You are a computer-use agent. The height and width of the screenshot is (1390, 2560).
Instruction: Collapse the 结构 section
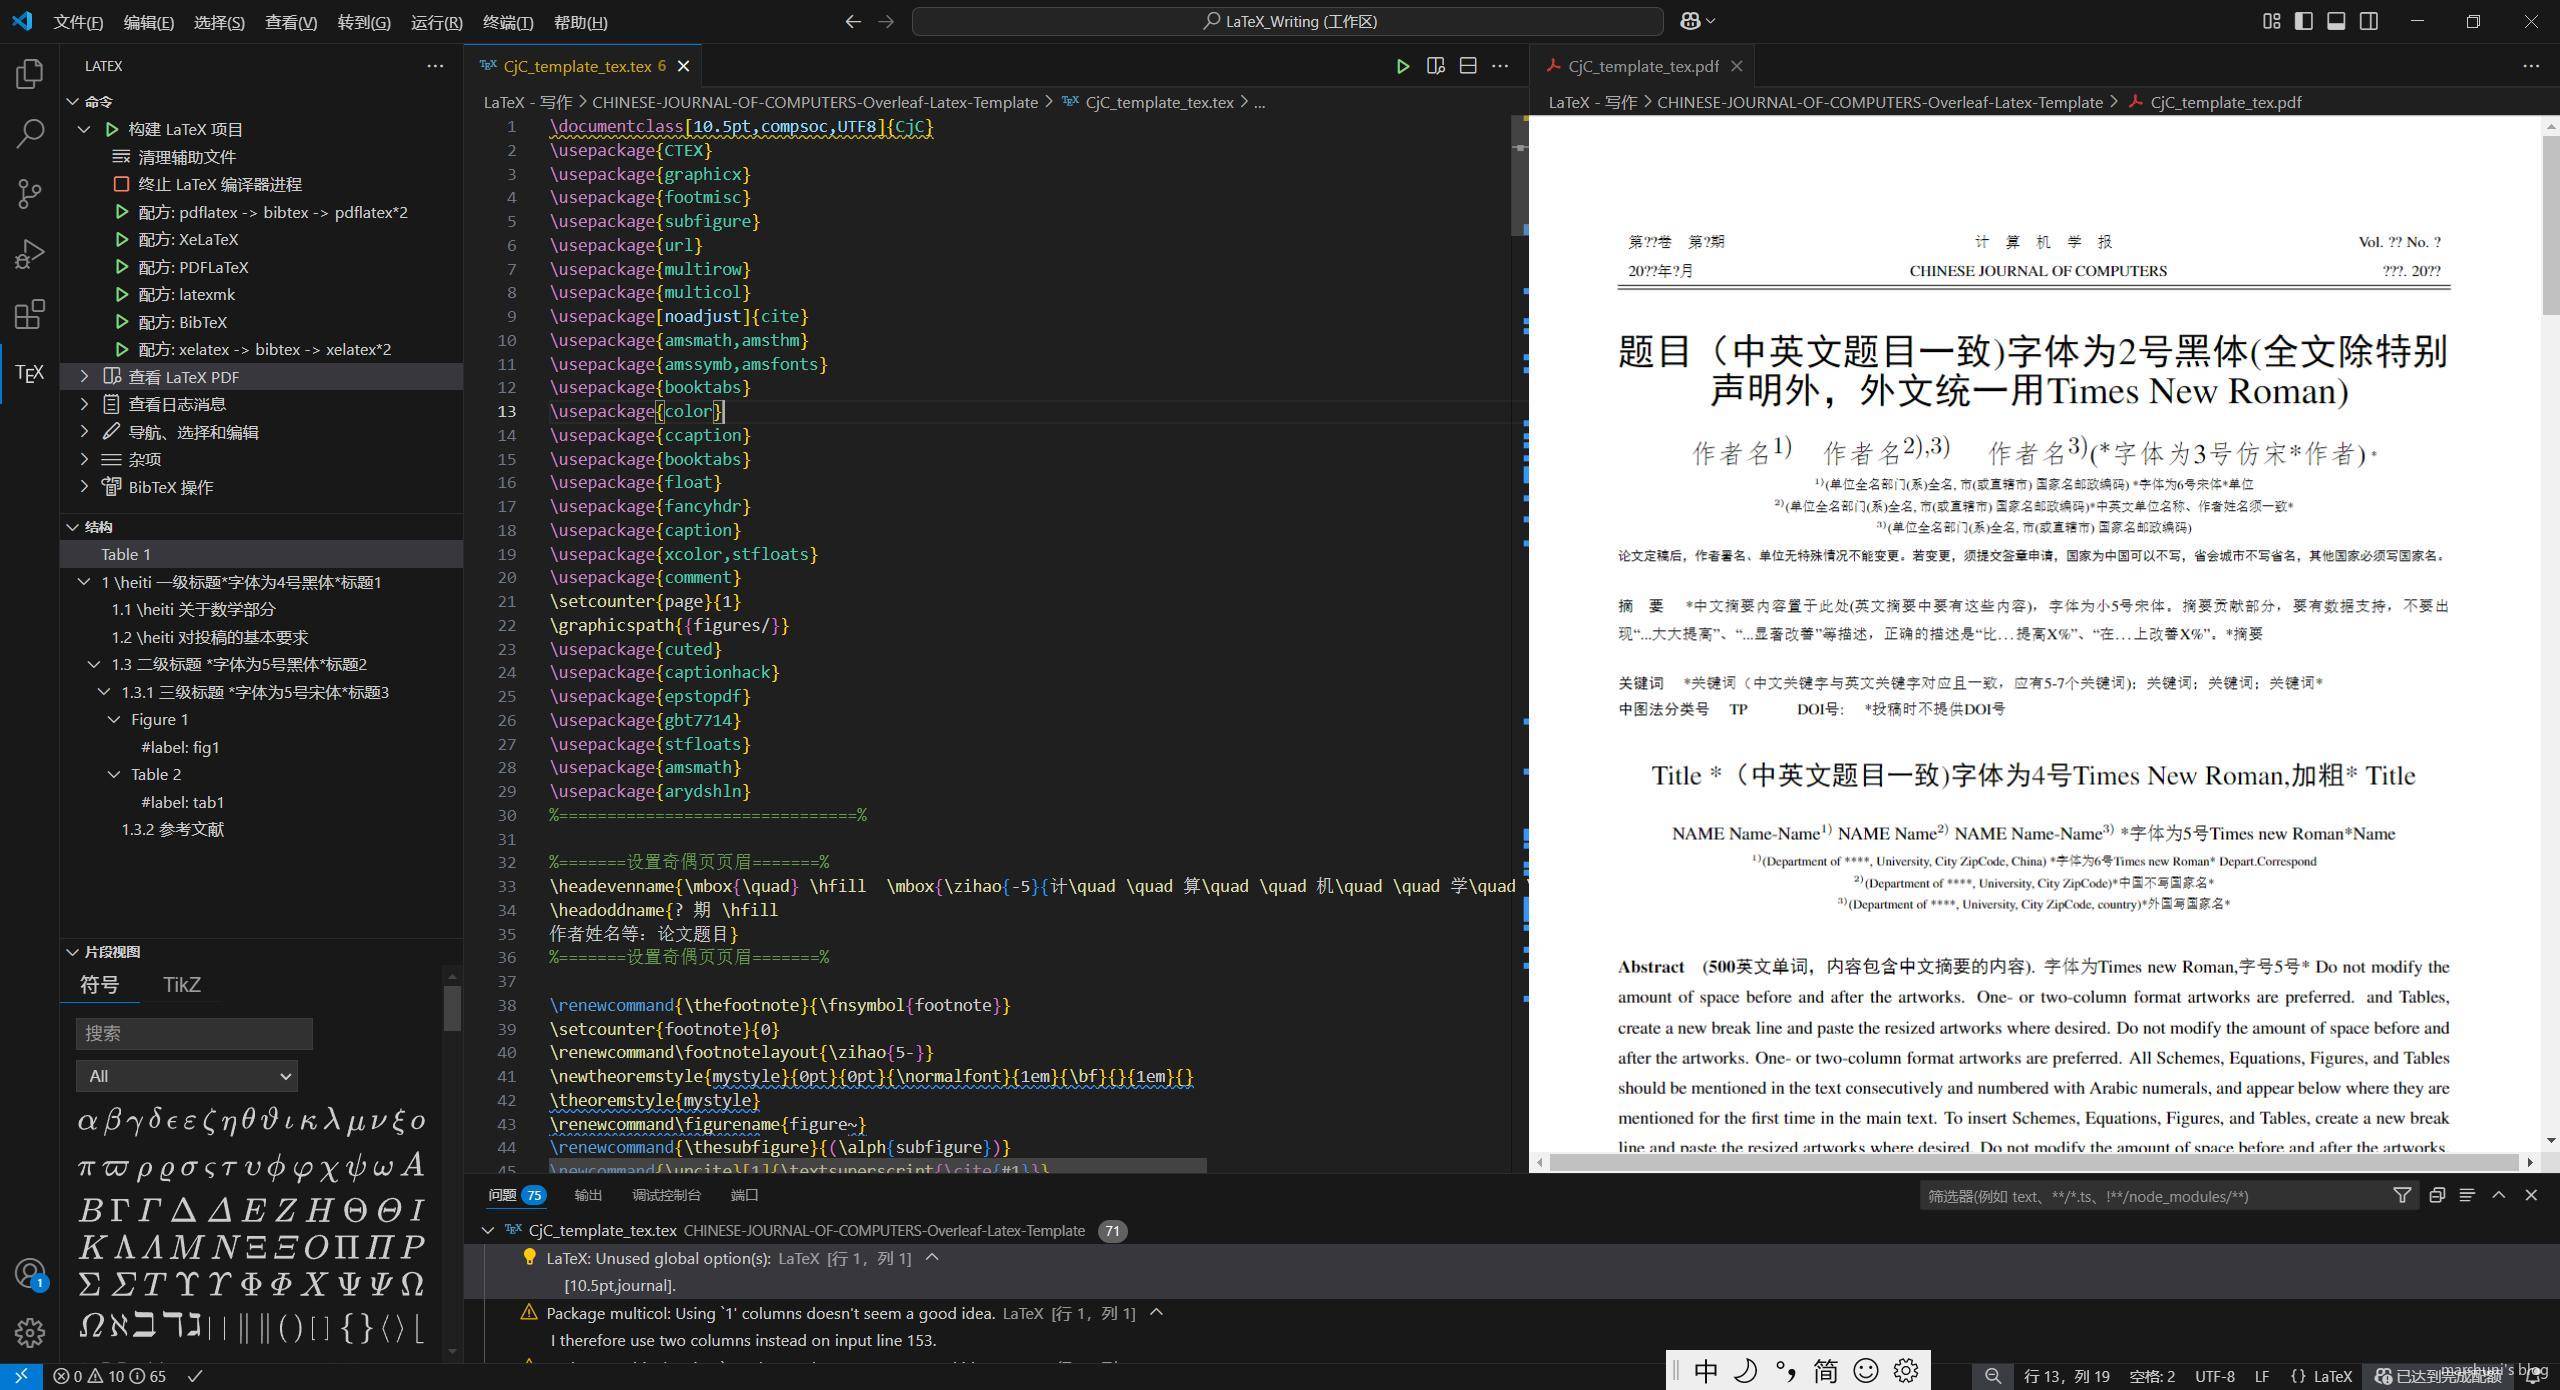click(73, 527)
